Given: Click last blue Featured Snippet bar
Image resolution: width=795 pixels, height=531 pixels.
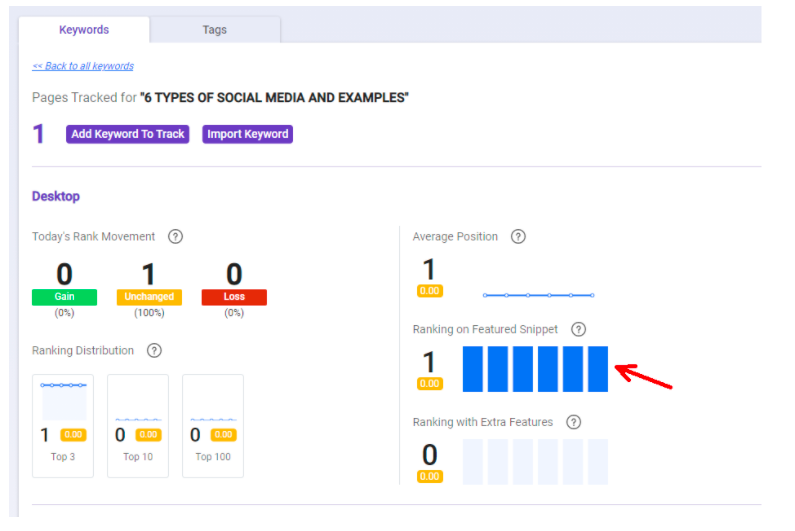Looking at the screenshot, I should (x=598, y=369).
